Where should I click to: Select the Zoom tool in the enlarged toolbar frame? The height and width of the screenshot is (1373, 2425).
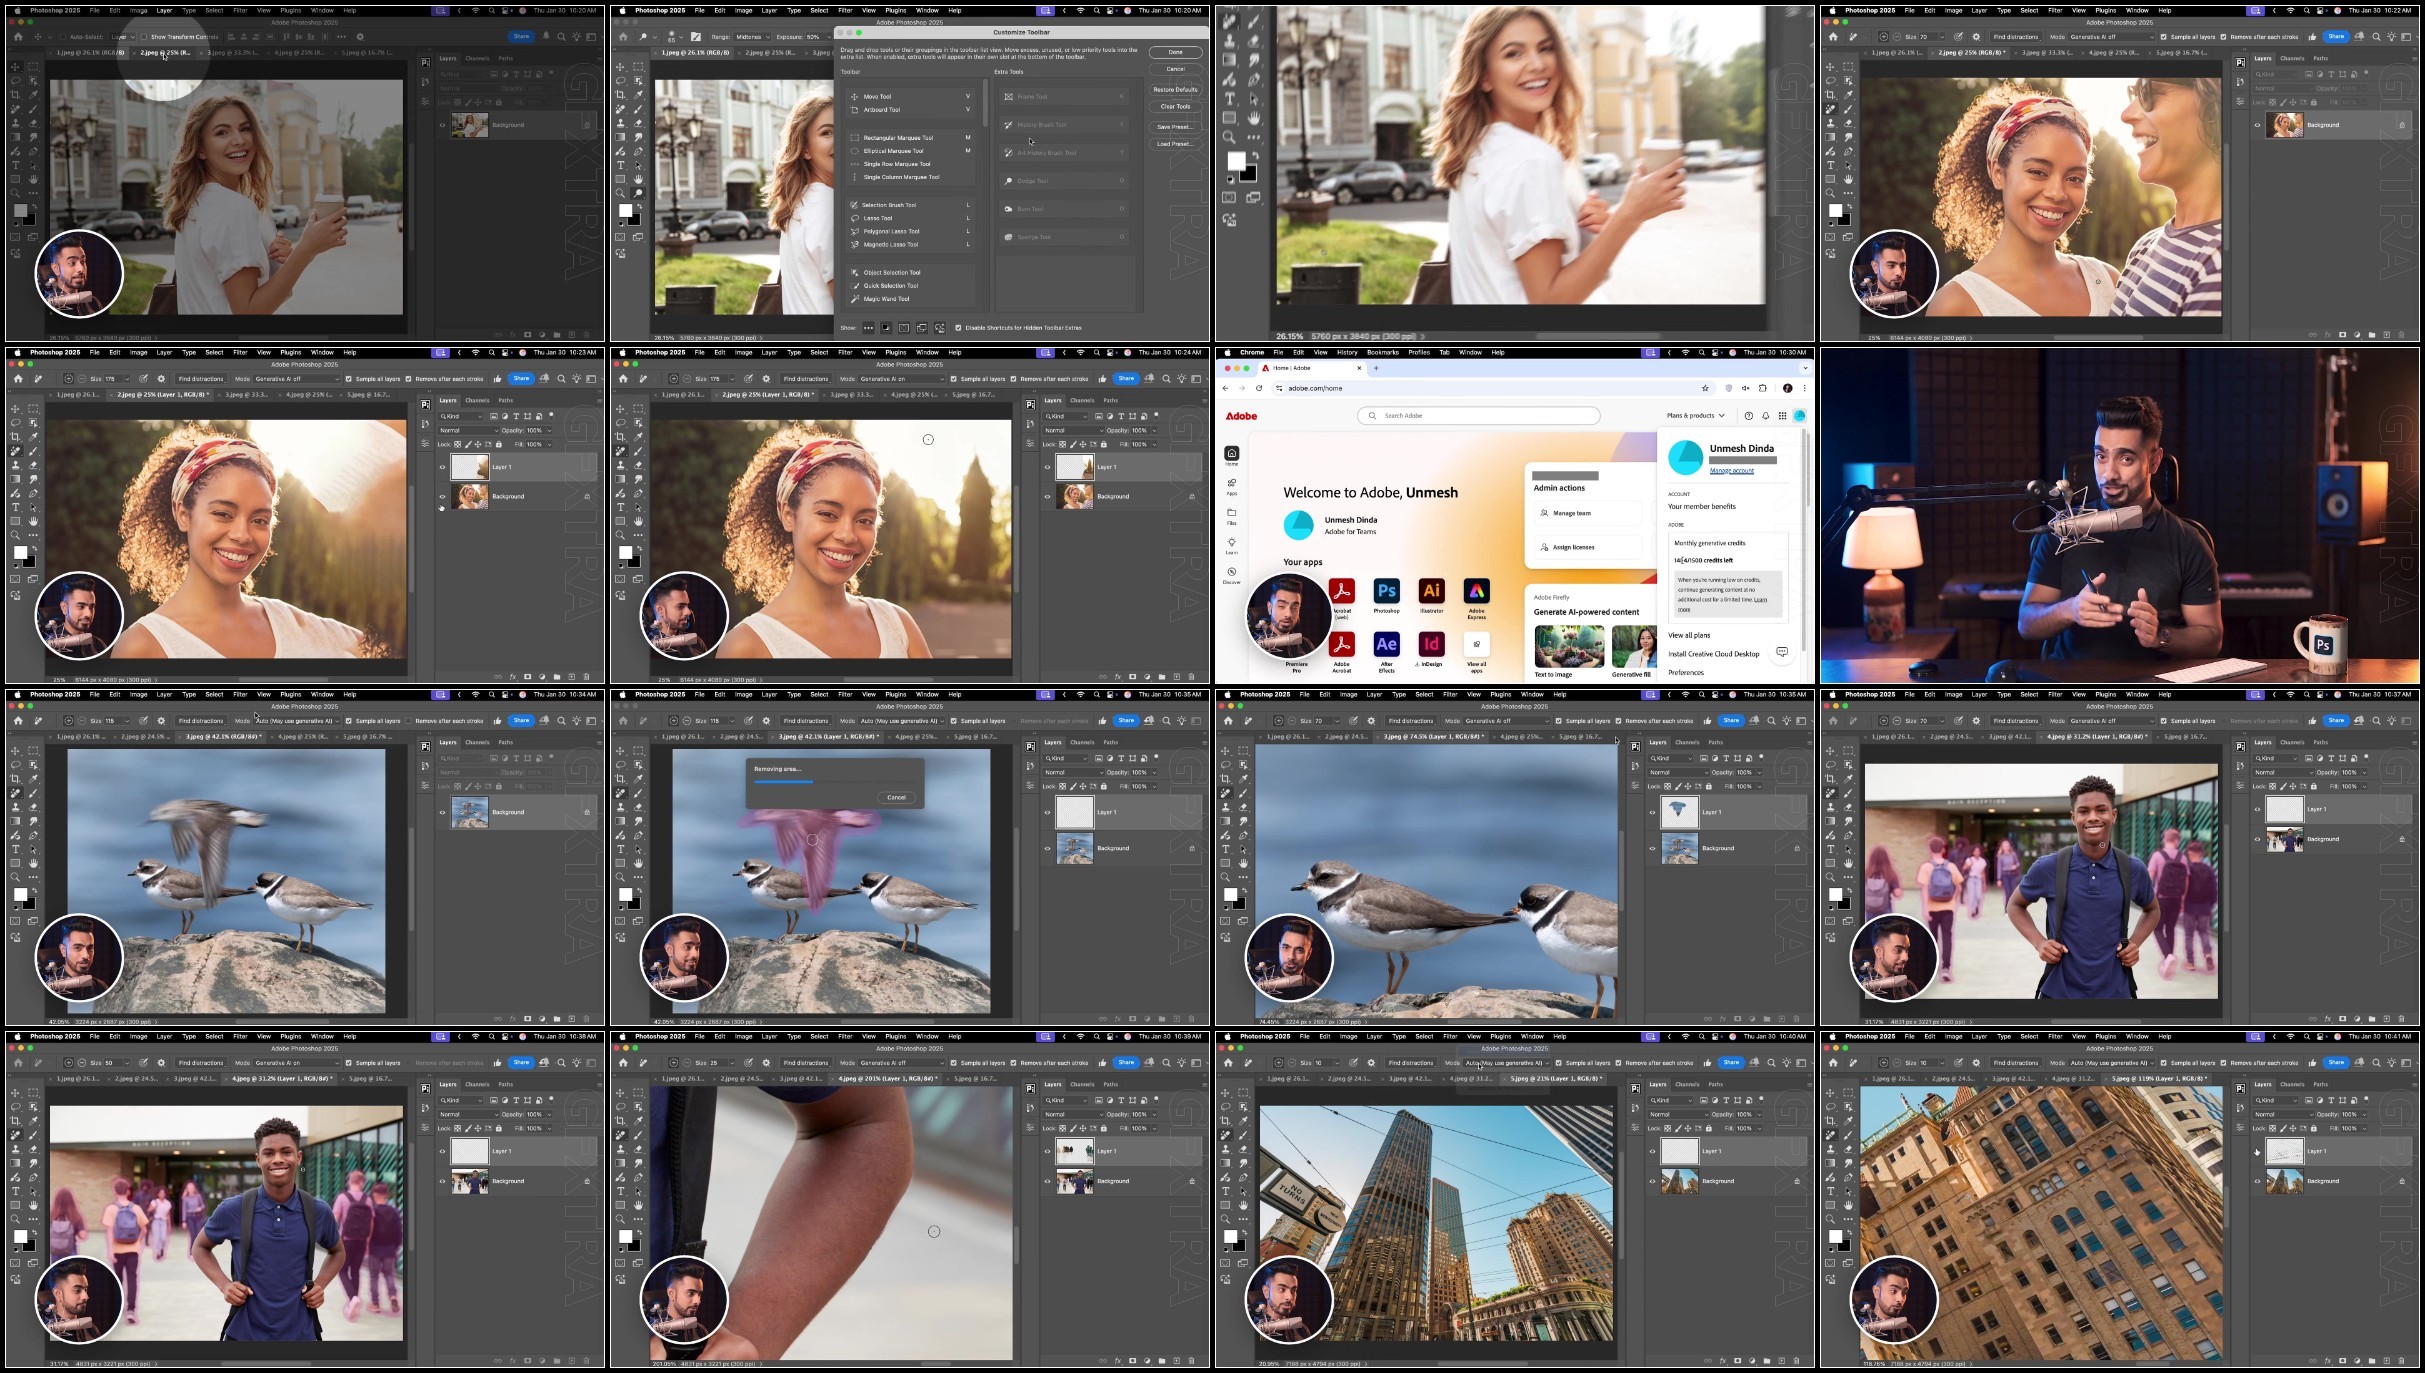tap(1229, 137)
